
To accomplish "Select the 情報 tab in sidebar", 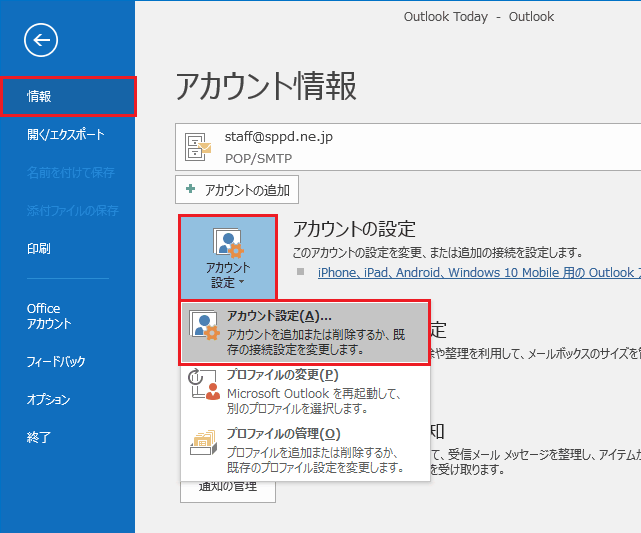I will [x=67, y=97].
